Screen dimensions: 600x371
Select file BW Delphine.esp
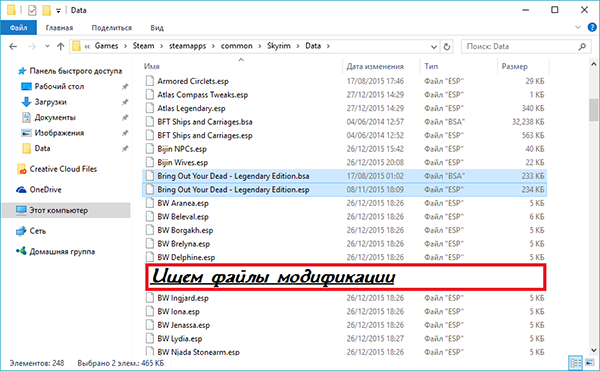click(186, 257)
